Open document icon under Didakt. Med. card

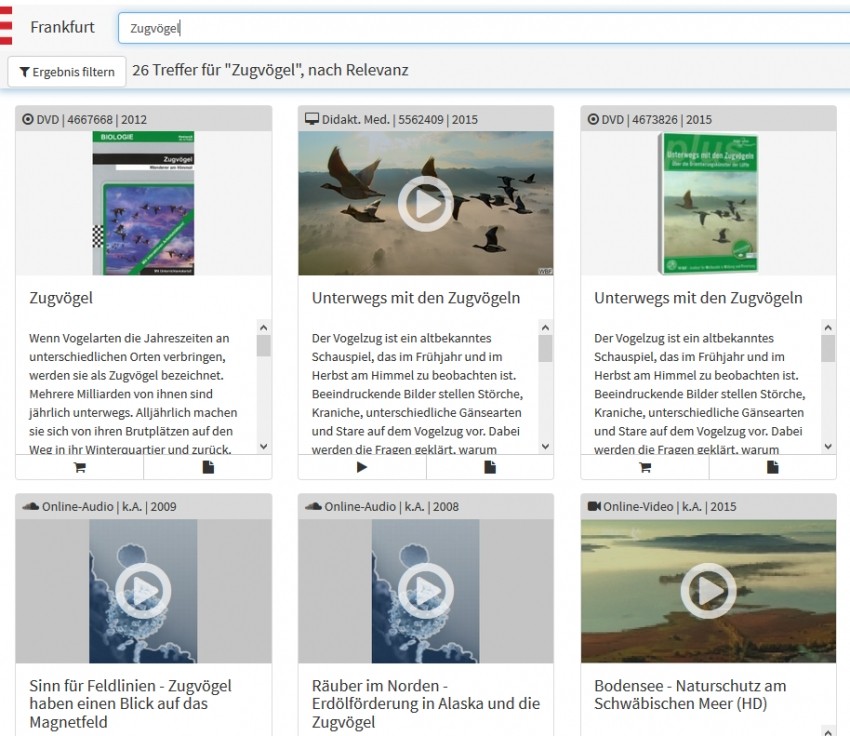pos(490,467)
